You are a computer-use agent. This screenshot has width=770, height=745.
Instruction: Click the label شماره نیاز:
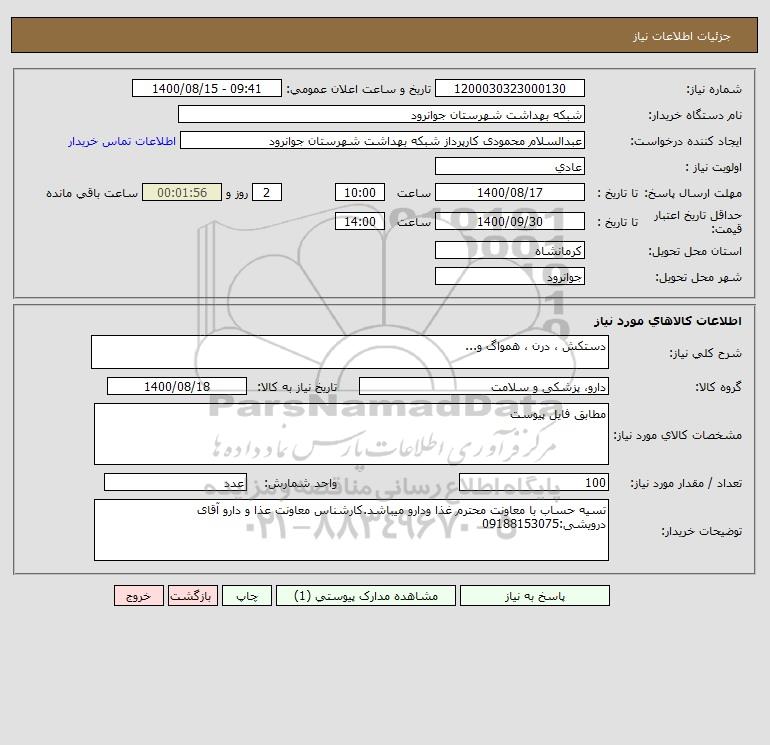point(714,89)
